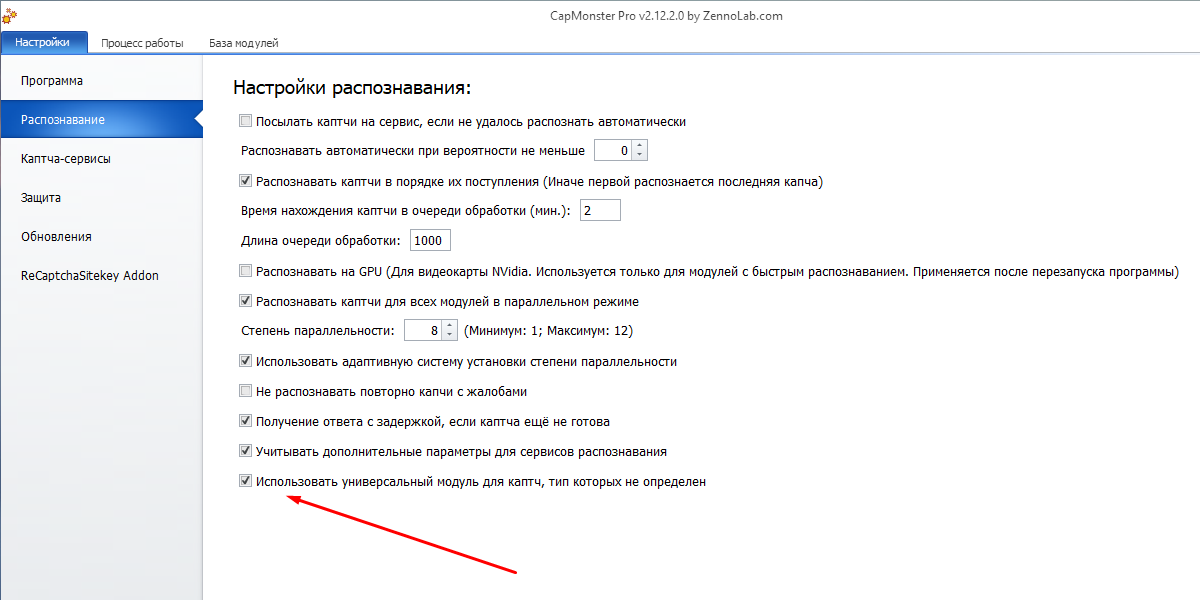This screenshot has width=1200, height=600.
Task: Enable skipping repeat captchas with complaints
Action: (x=245, y=391)
